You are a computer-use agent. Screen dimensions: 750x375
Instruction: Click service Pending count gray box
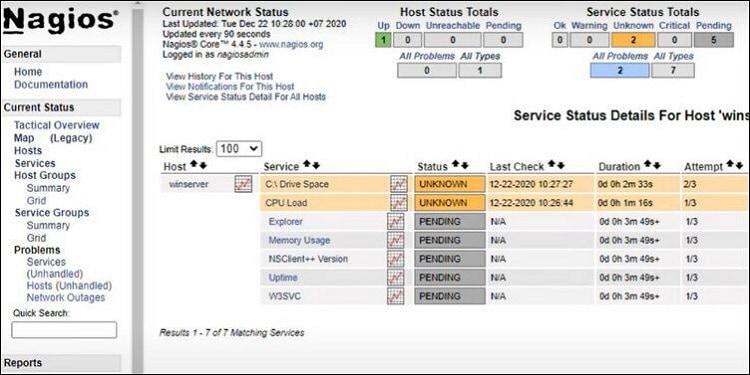click(714, 40)
